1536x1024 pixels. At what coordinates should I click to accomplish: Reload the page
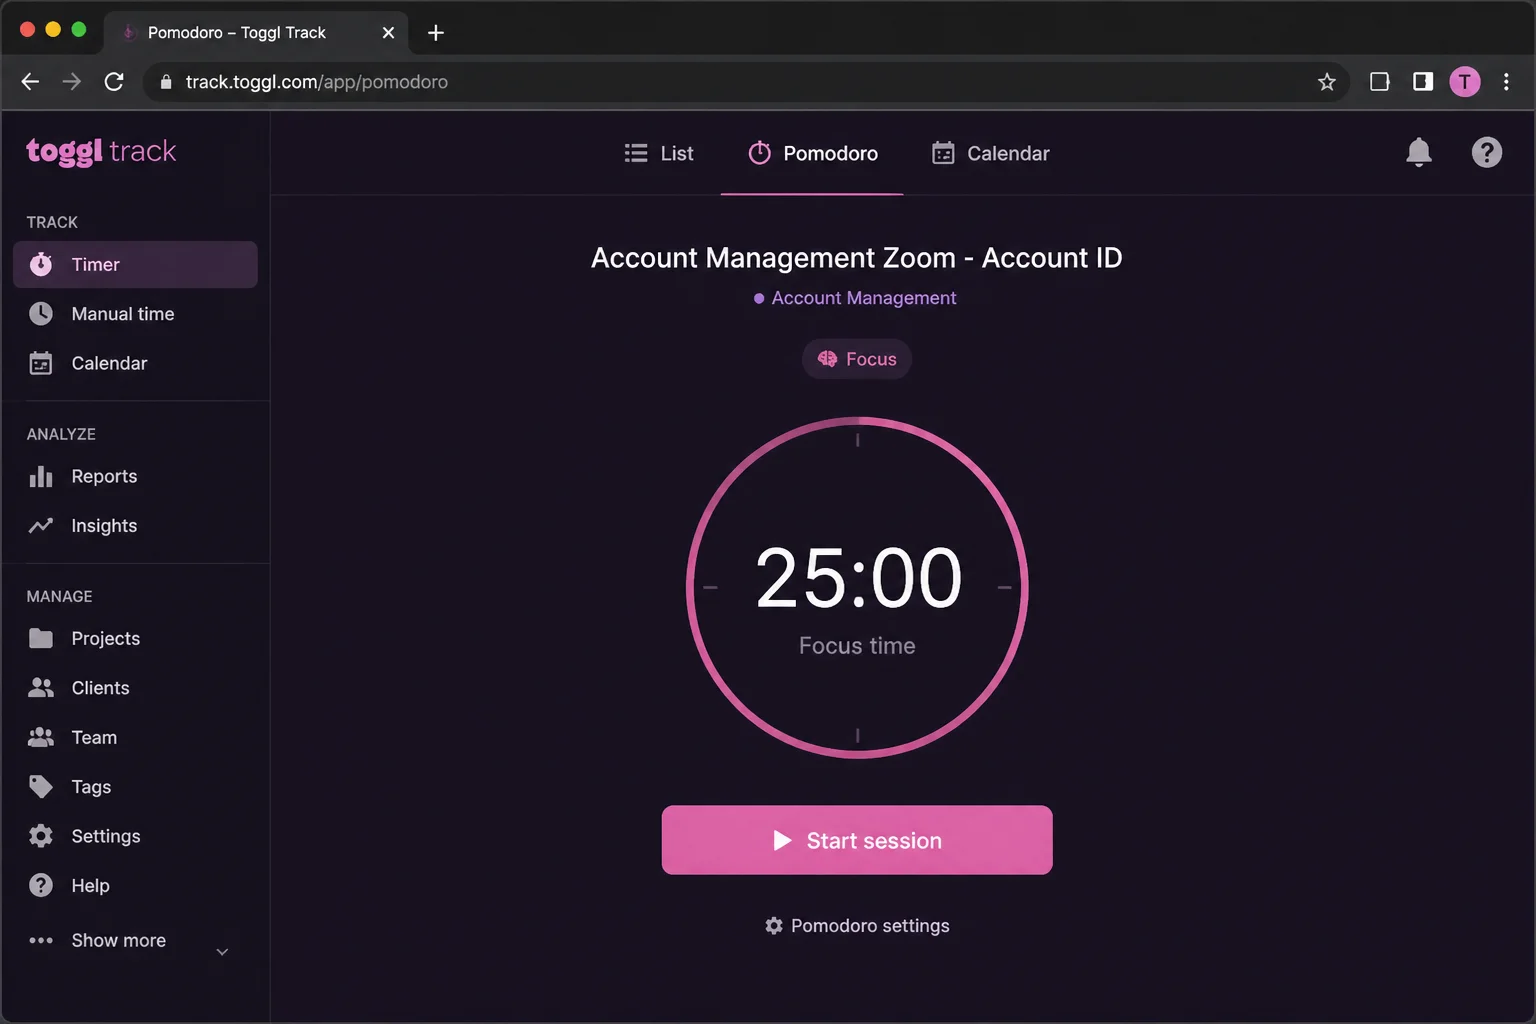pyautogui.click(x=114, y=82)
